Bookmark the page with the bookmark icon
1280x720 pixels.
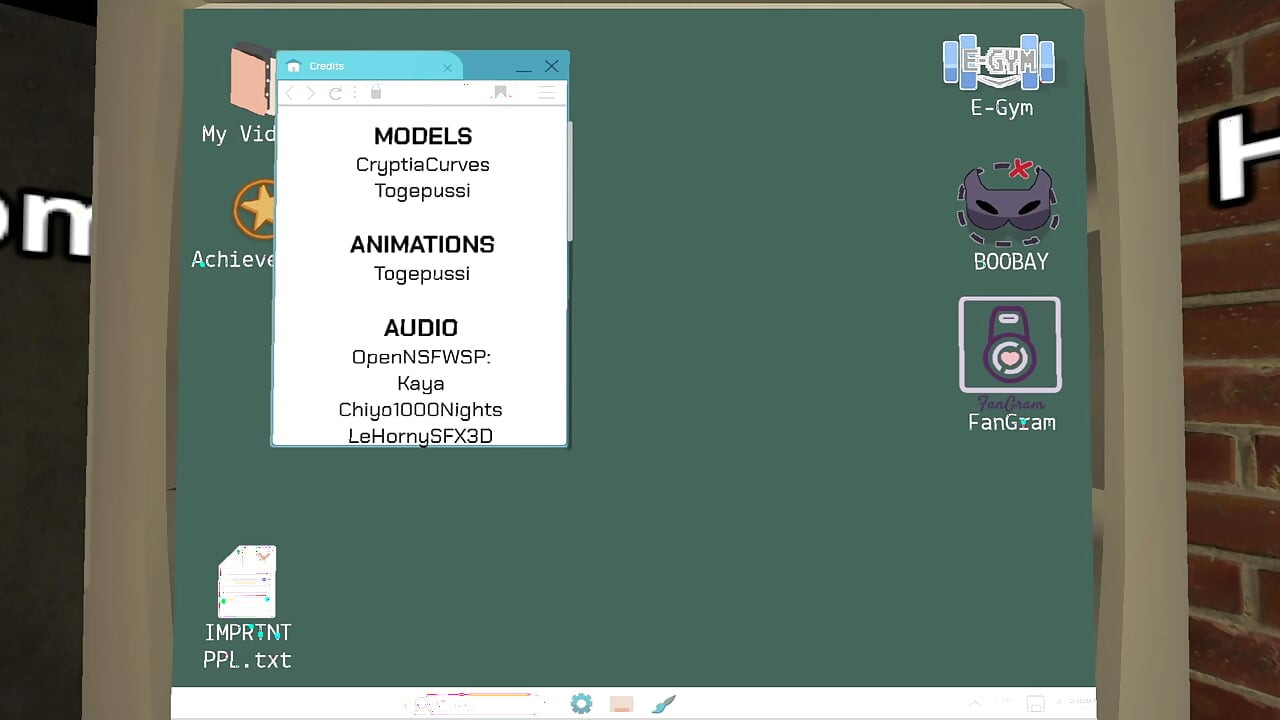point(501,92)
